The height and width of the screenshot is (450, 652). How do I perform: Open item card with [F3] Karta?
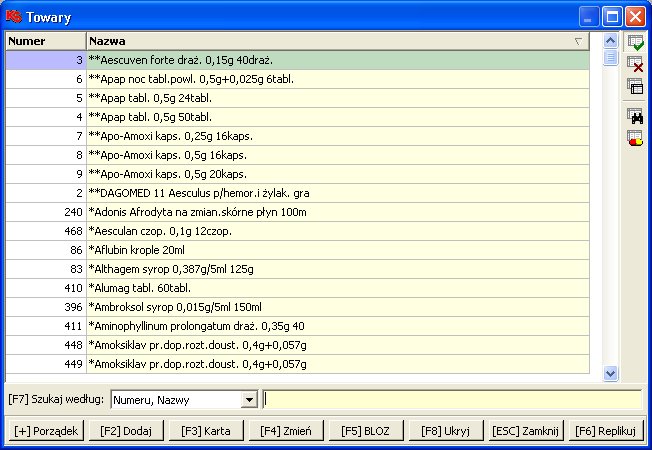(205, 431)
